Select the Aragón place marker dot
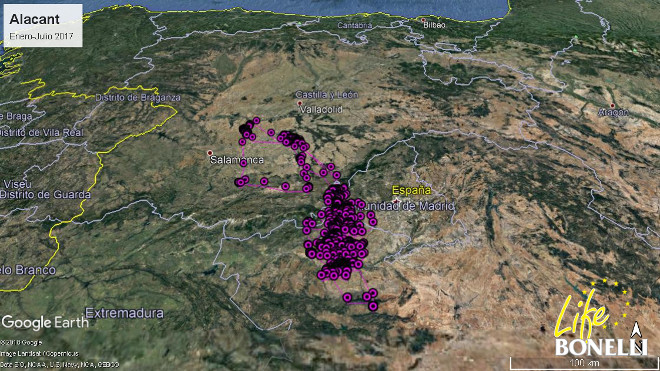Viewport: 660px width, 371px height. click(x=612, y=106)
